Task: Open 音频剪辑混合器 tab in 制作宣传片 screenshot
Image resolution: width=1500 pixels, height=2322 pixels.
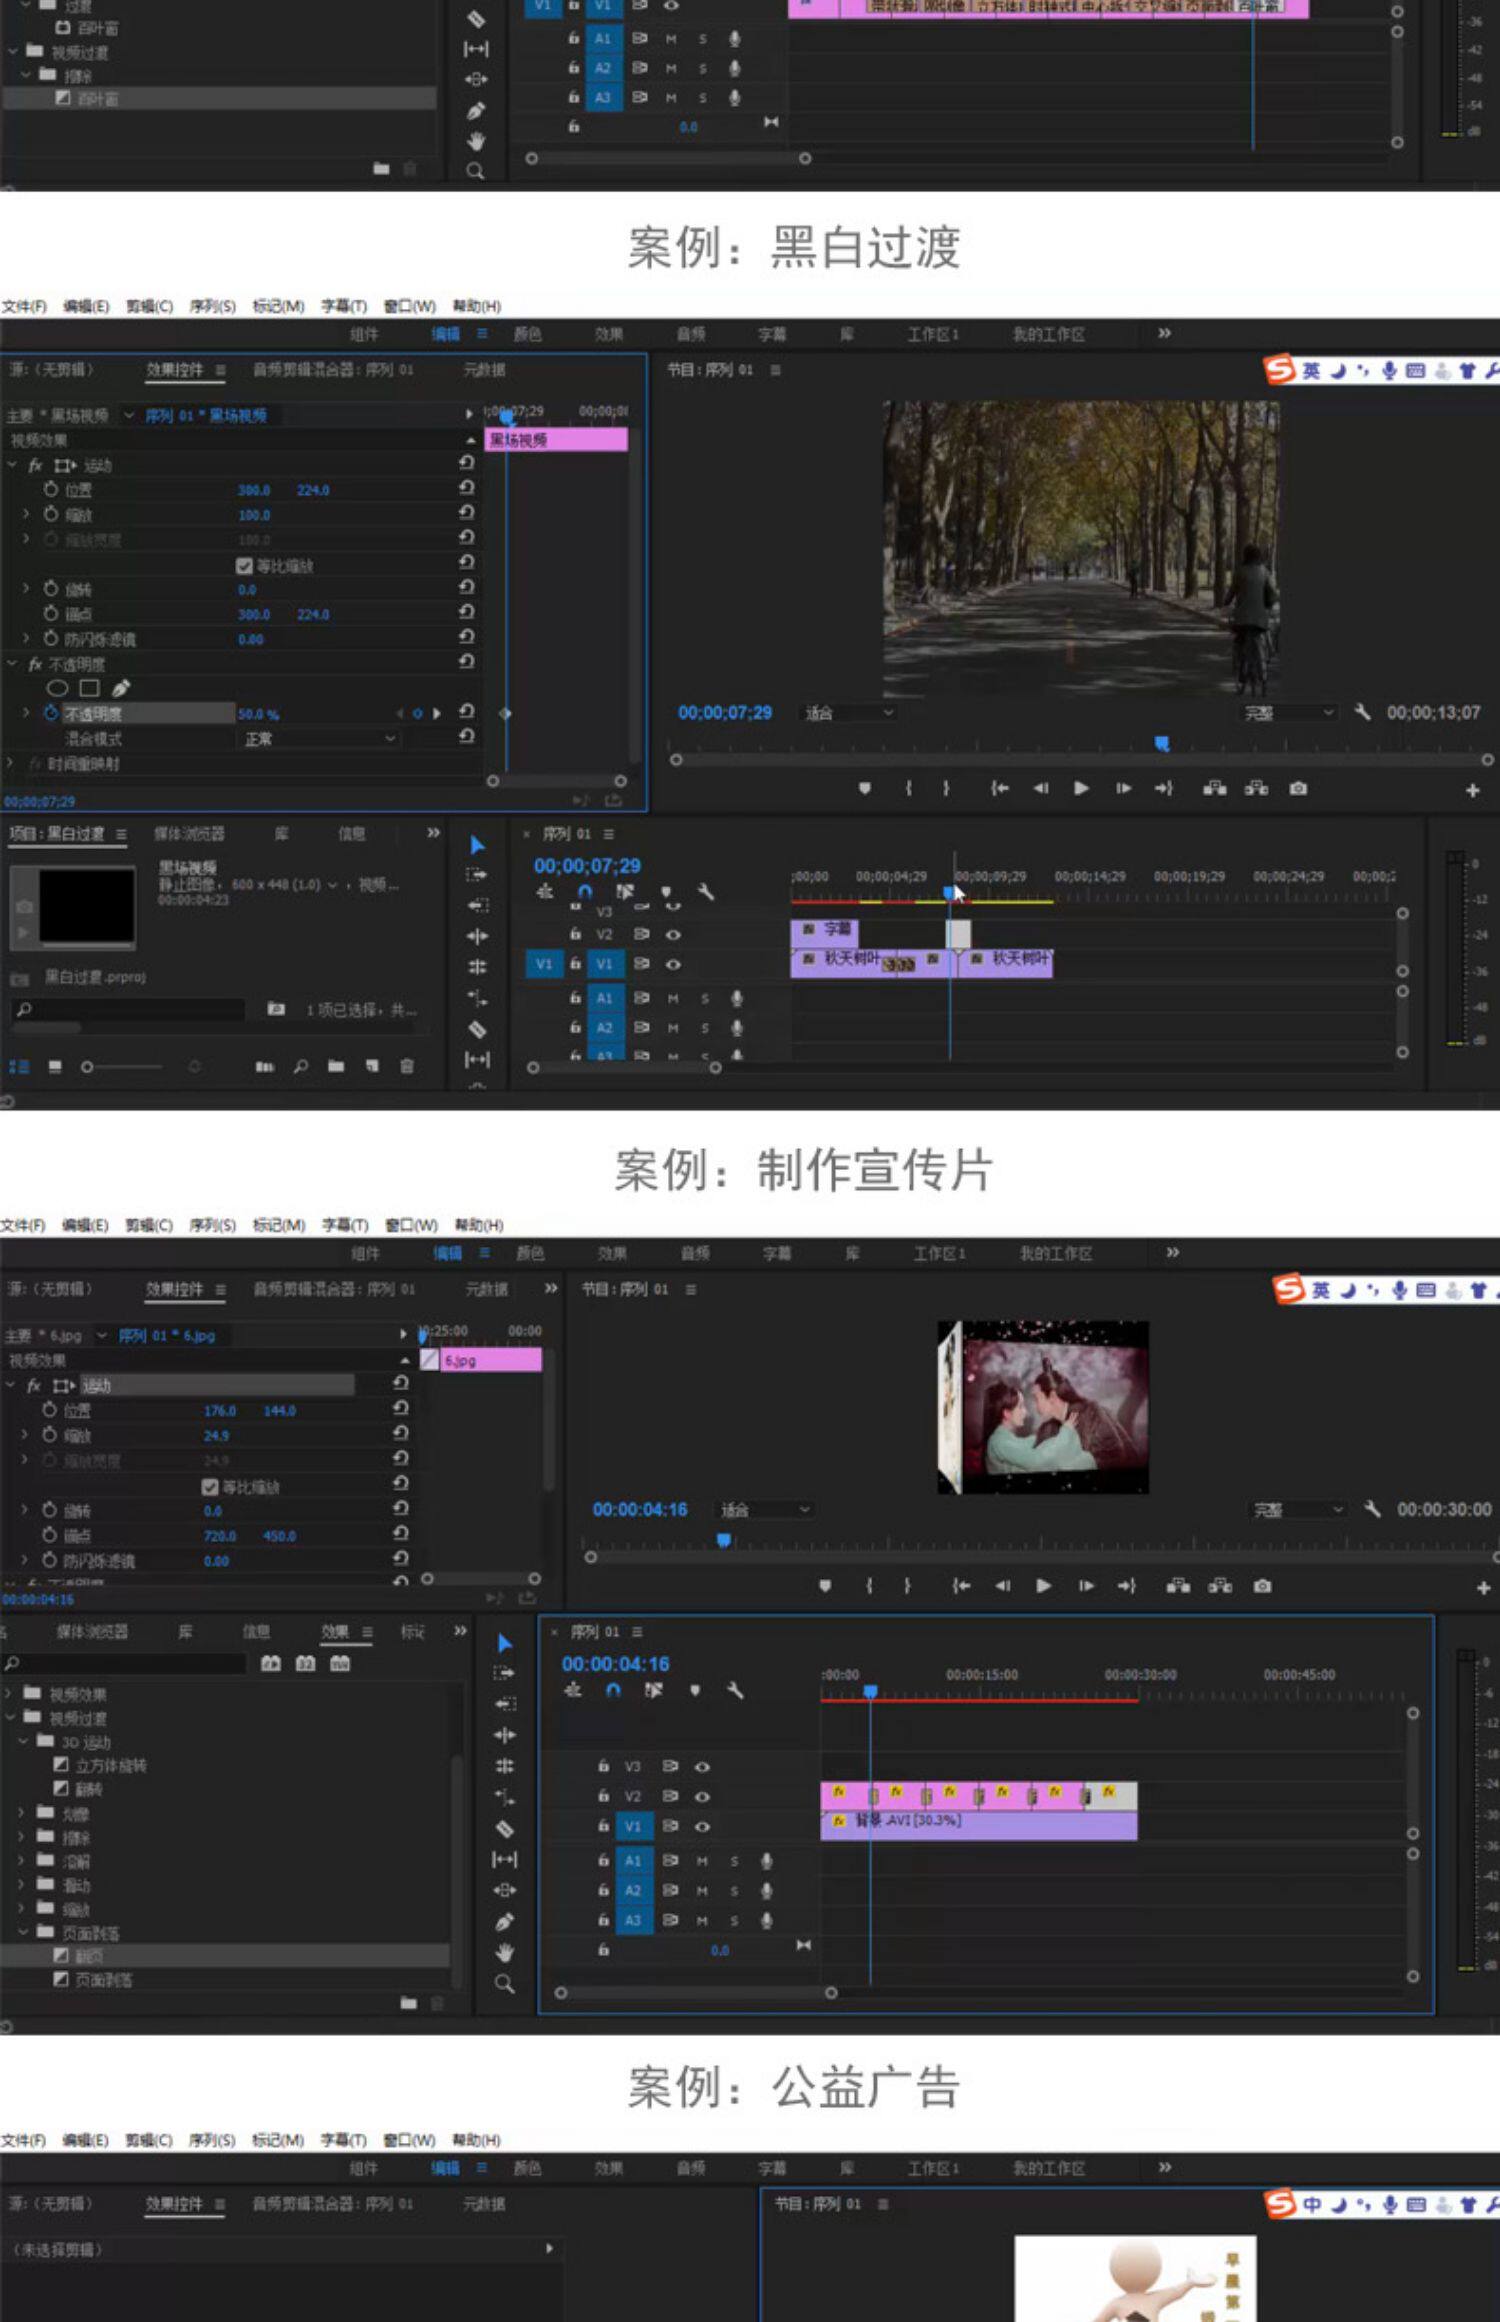Action: (x=333, y=1289)
